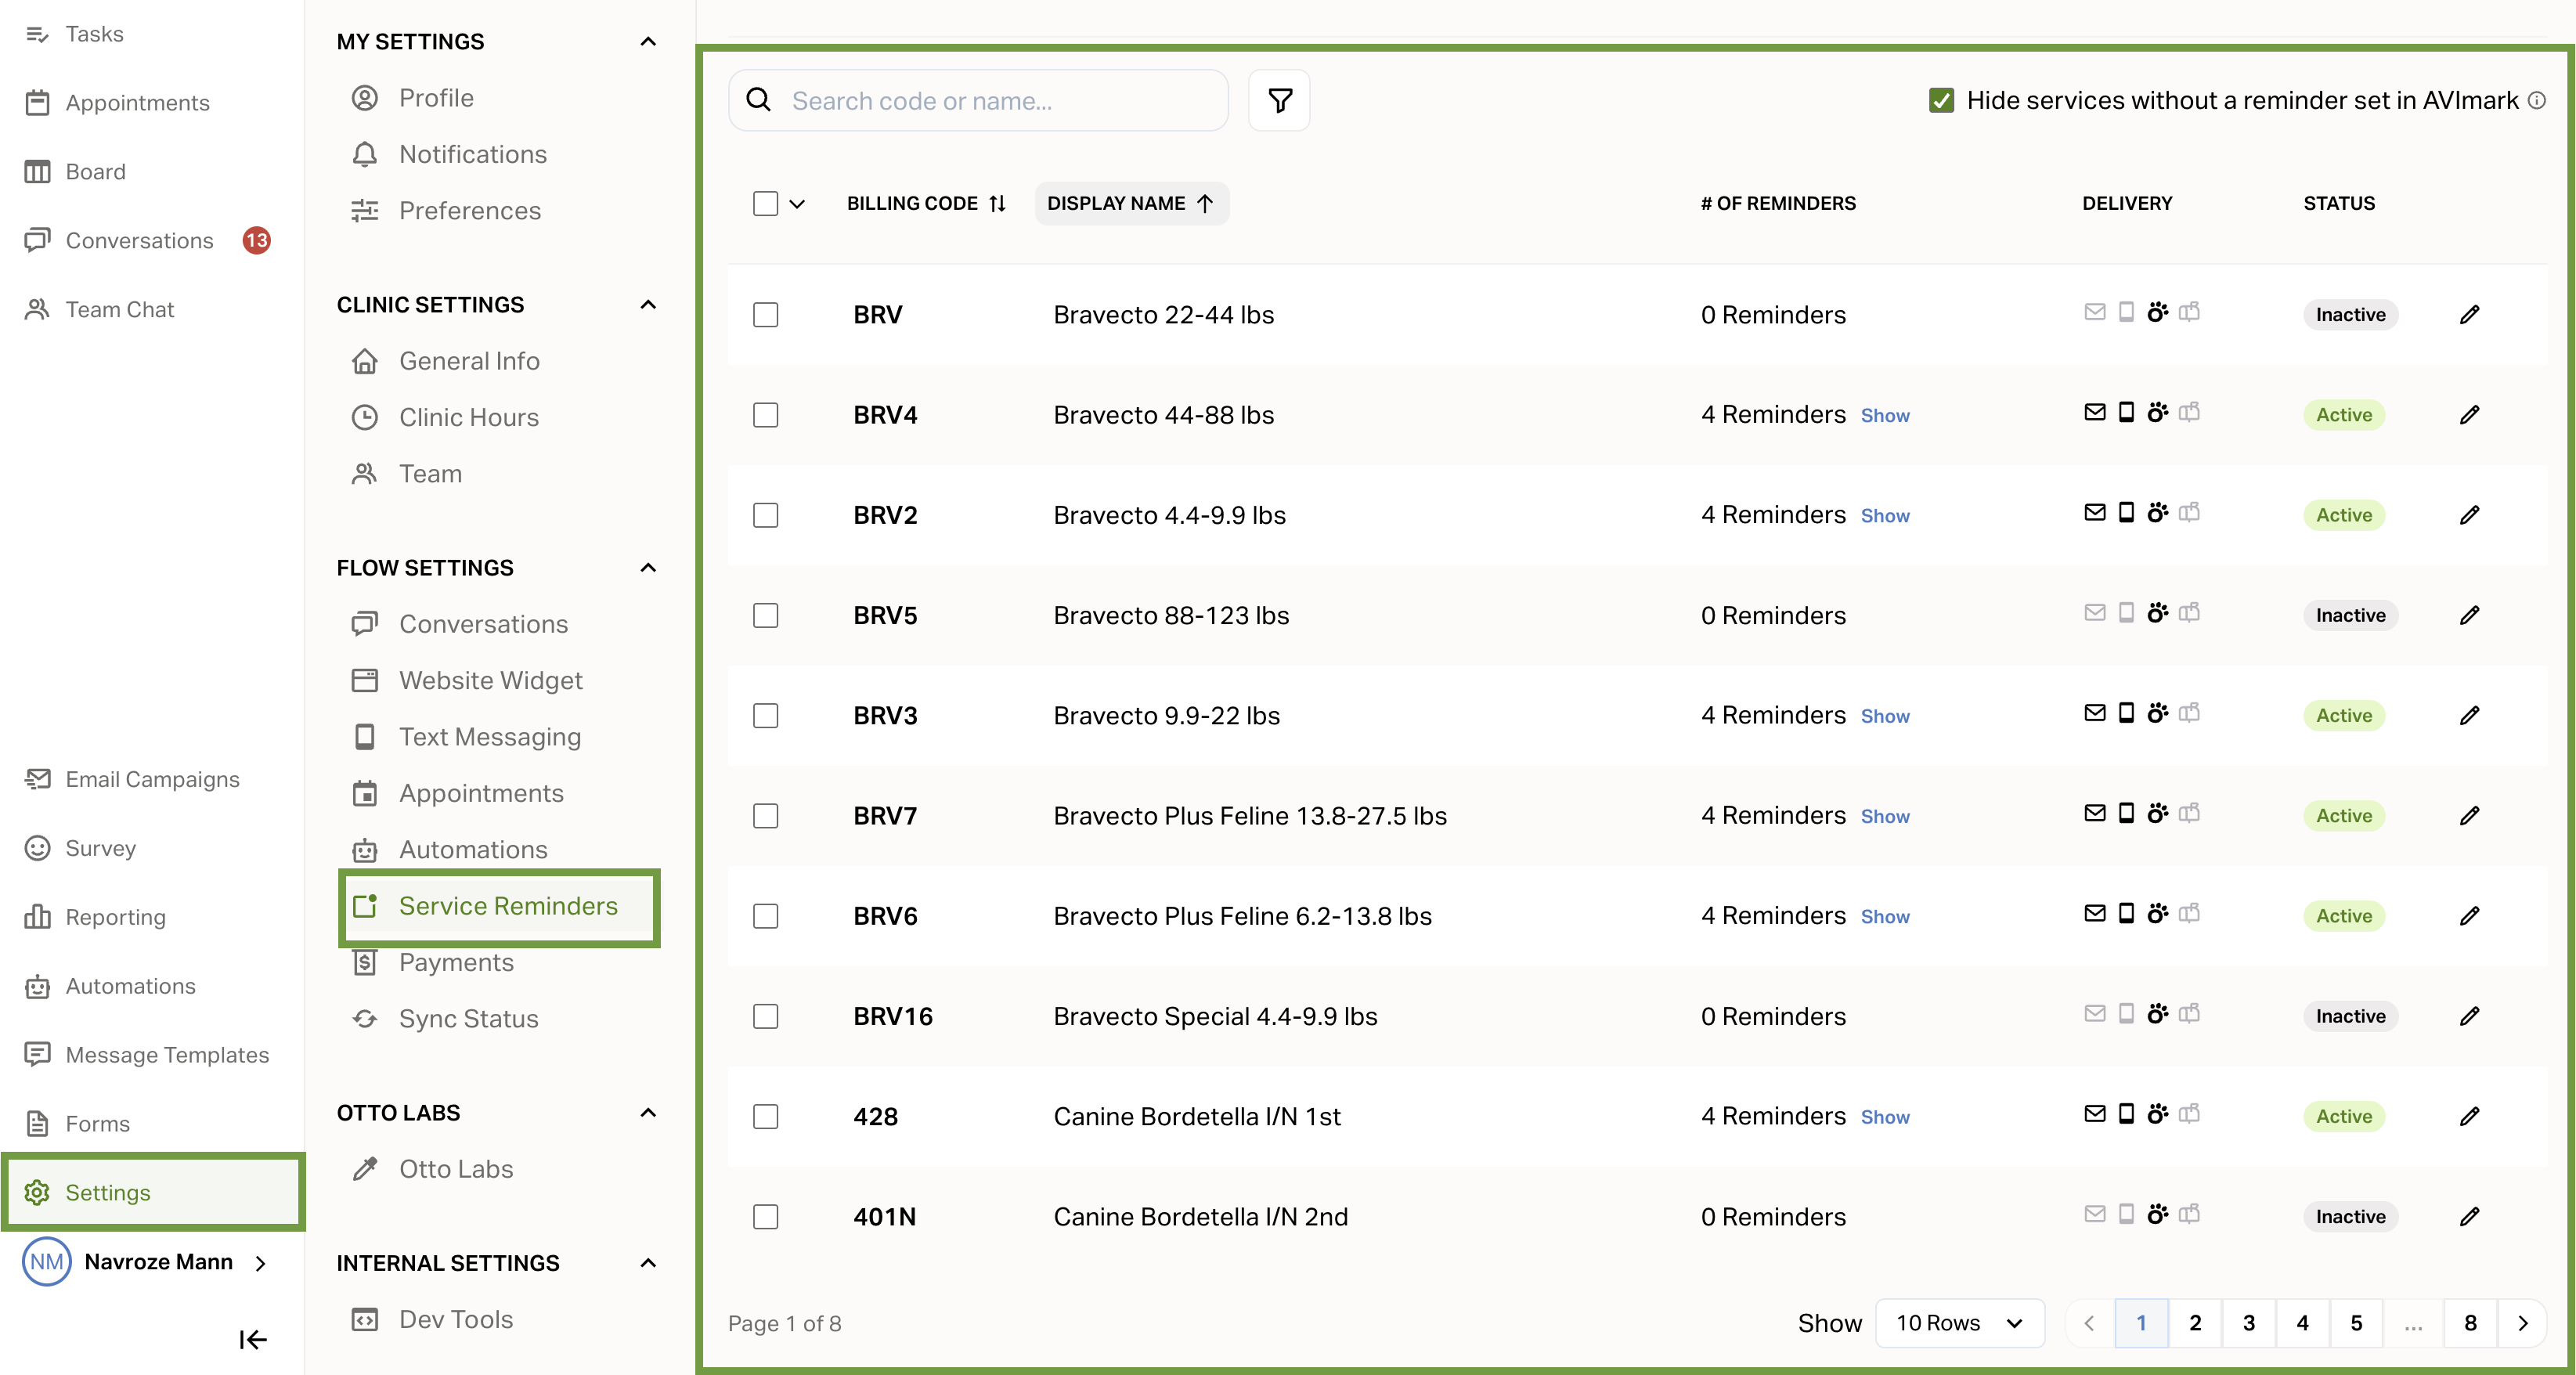Click the NM user avatar
This screenshot has height=1375, width=2576.
coord(46,1262)
